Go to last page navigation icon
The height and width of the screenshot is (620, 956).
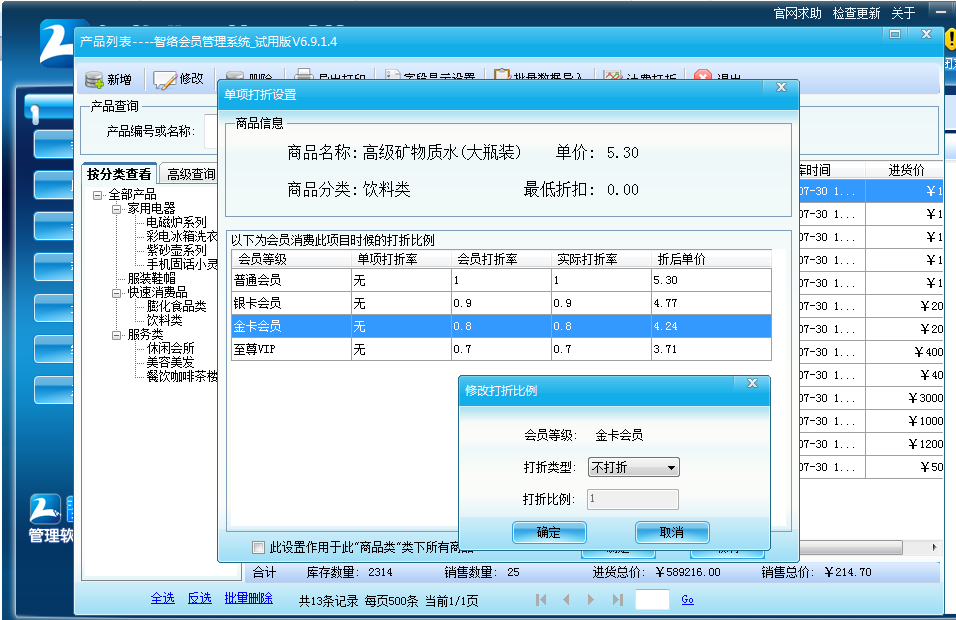coord(618,600)
